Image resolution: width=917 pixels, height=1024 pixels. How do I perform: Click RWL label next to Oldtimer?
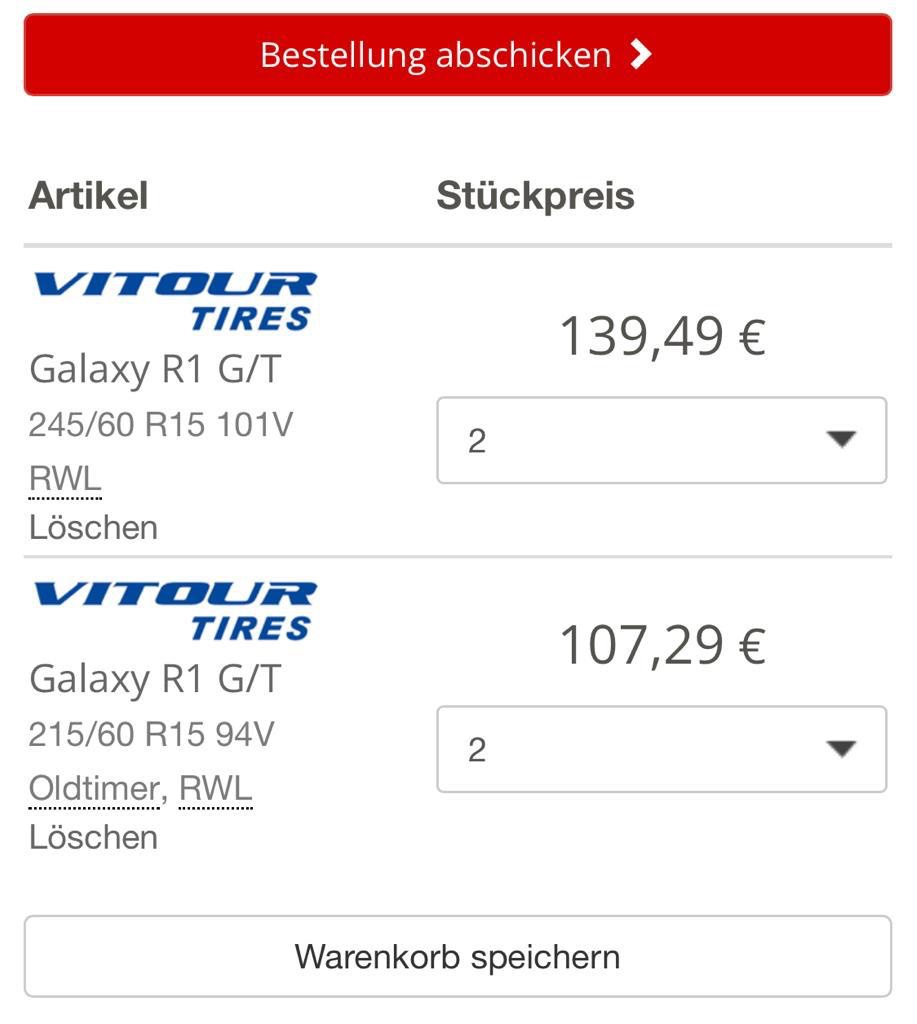(x=216, y=788)
